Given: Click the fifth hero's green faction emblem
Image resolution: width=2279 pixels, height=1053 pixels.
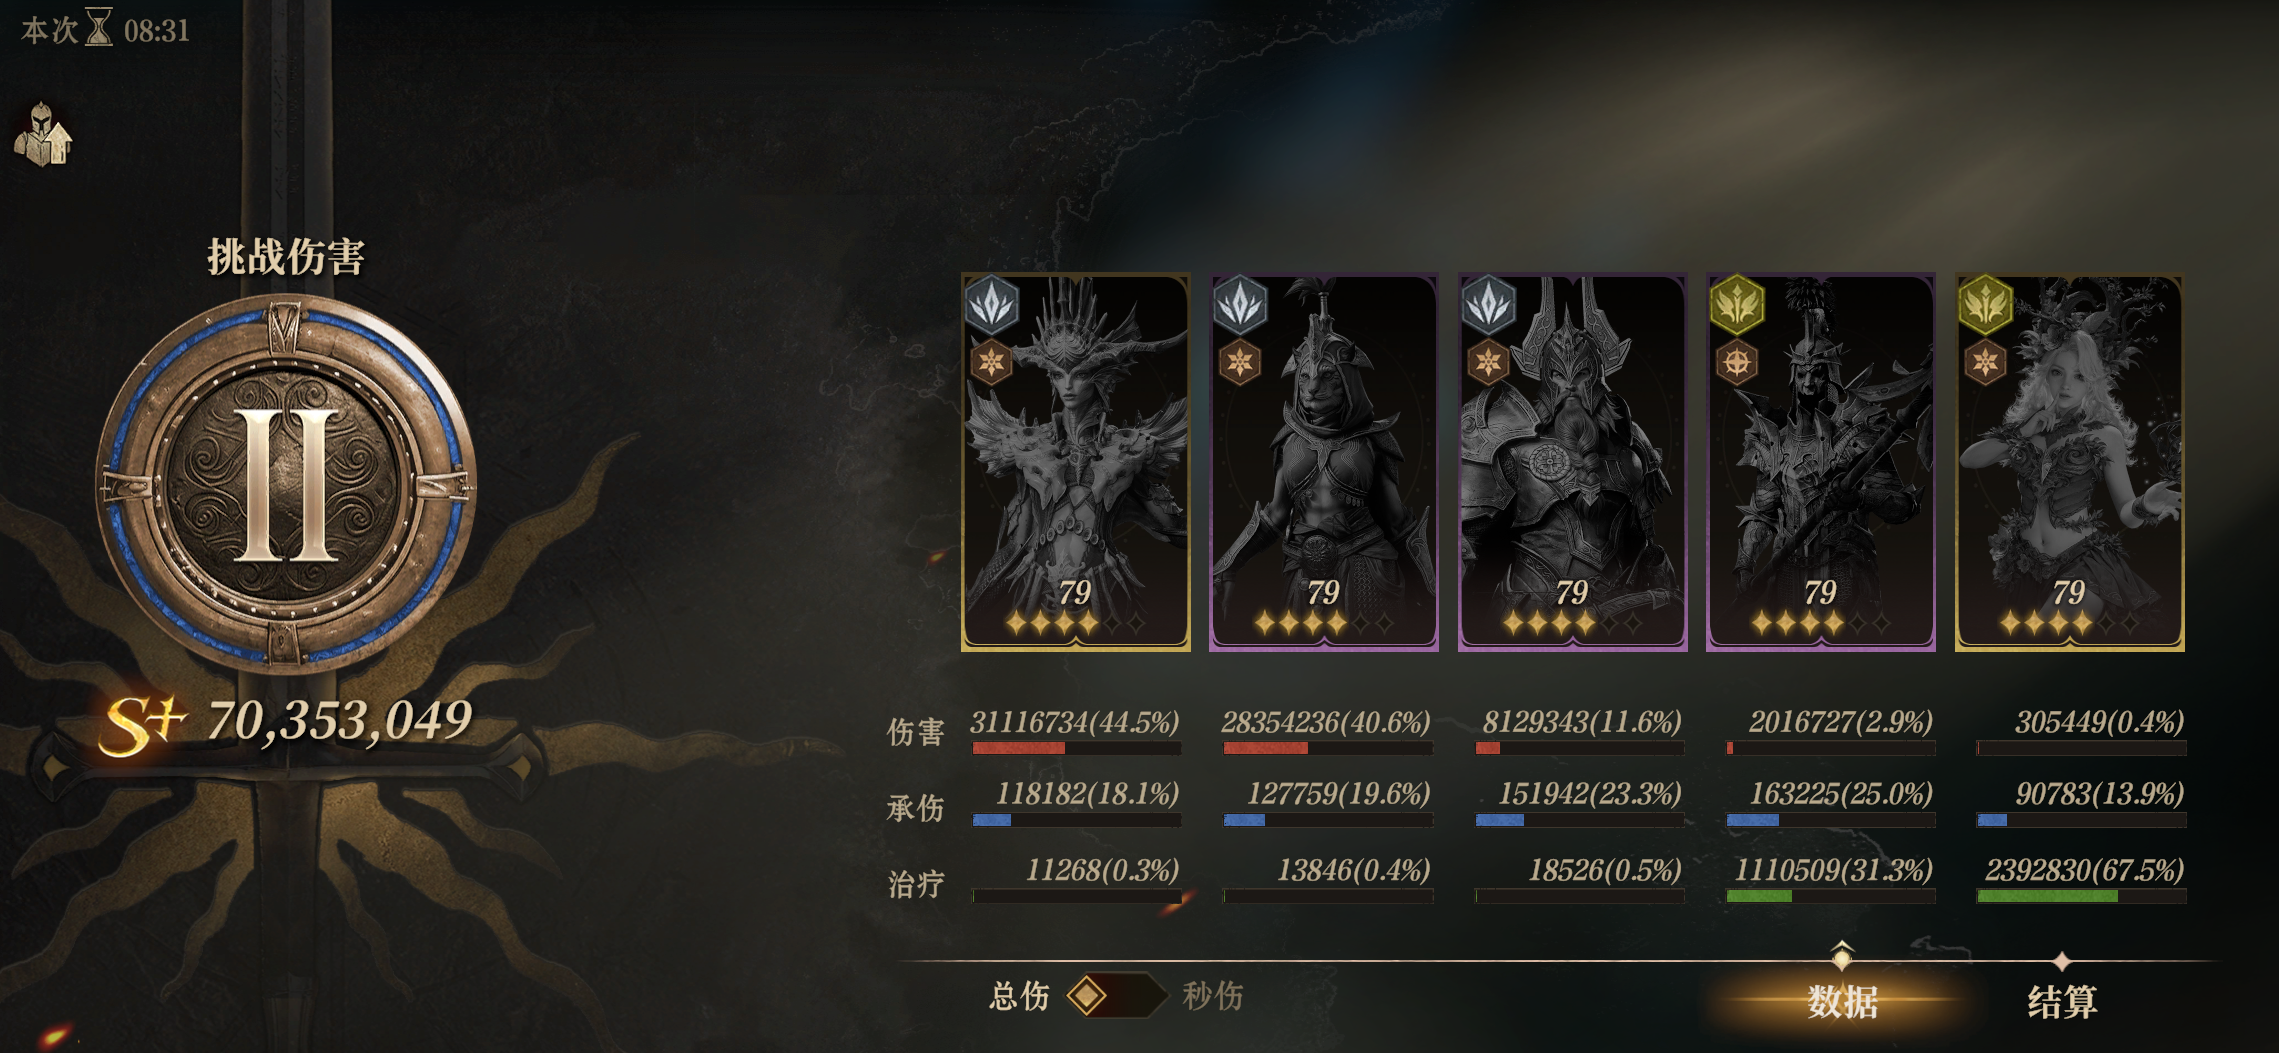Looking at the screenshot, I should click(1986, 304).
